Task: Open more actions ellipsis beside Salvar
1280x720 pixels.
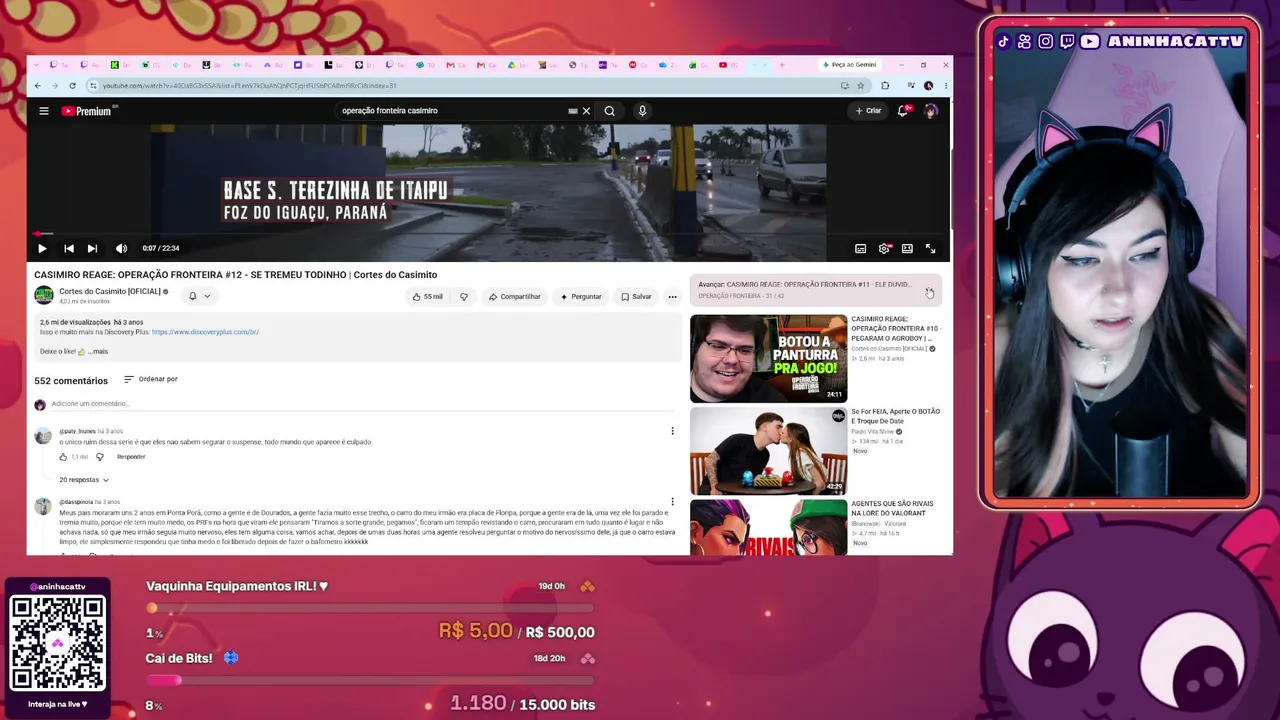Action: [672, 297]
